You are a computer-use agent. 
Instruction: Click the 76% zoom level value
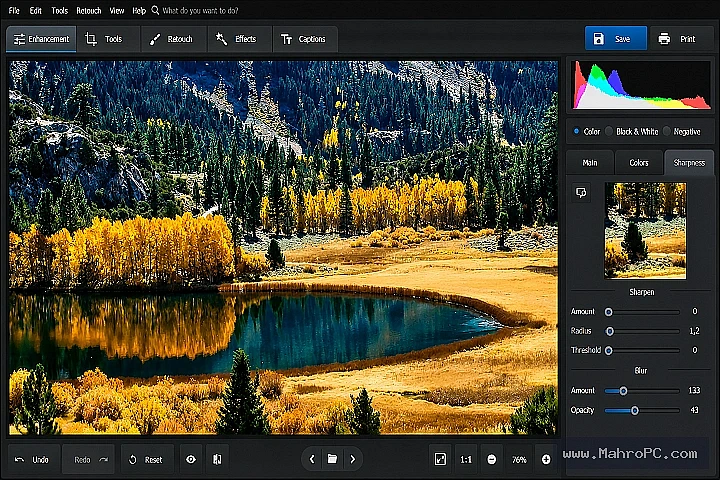tap(519, 459)
